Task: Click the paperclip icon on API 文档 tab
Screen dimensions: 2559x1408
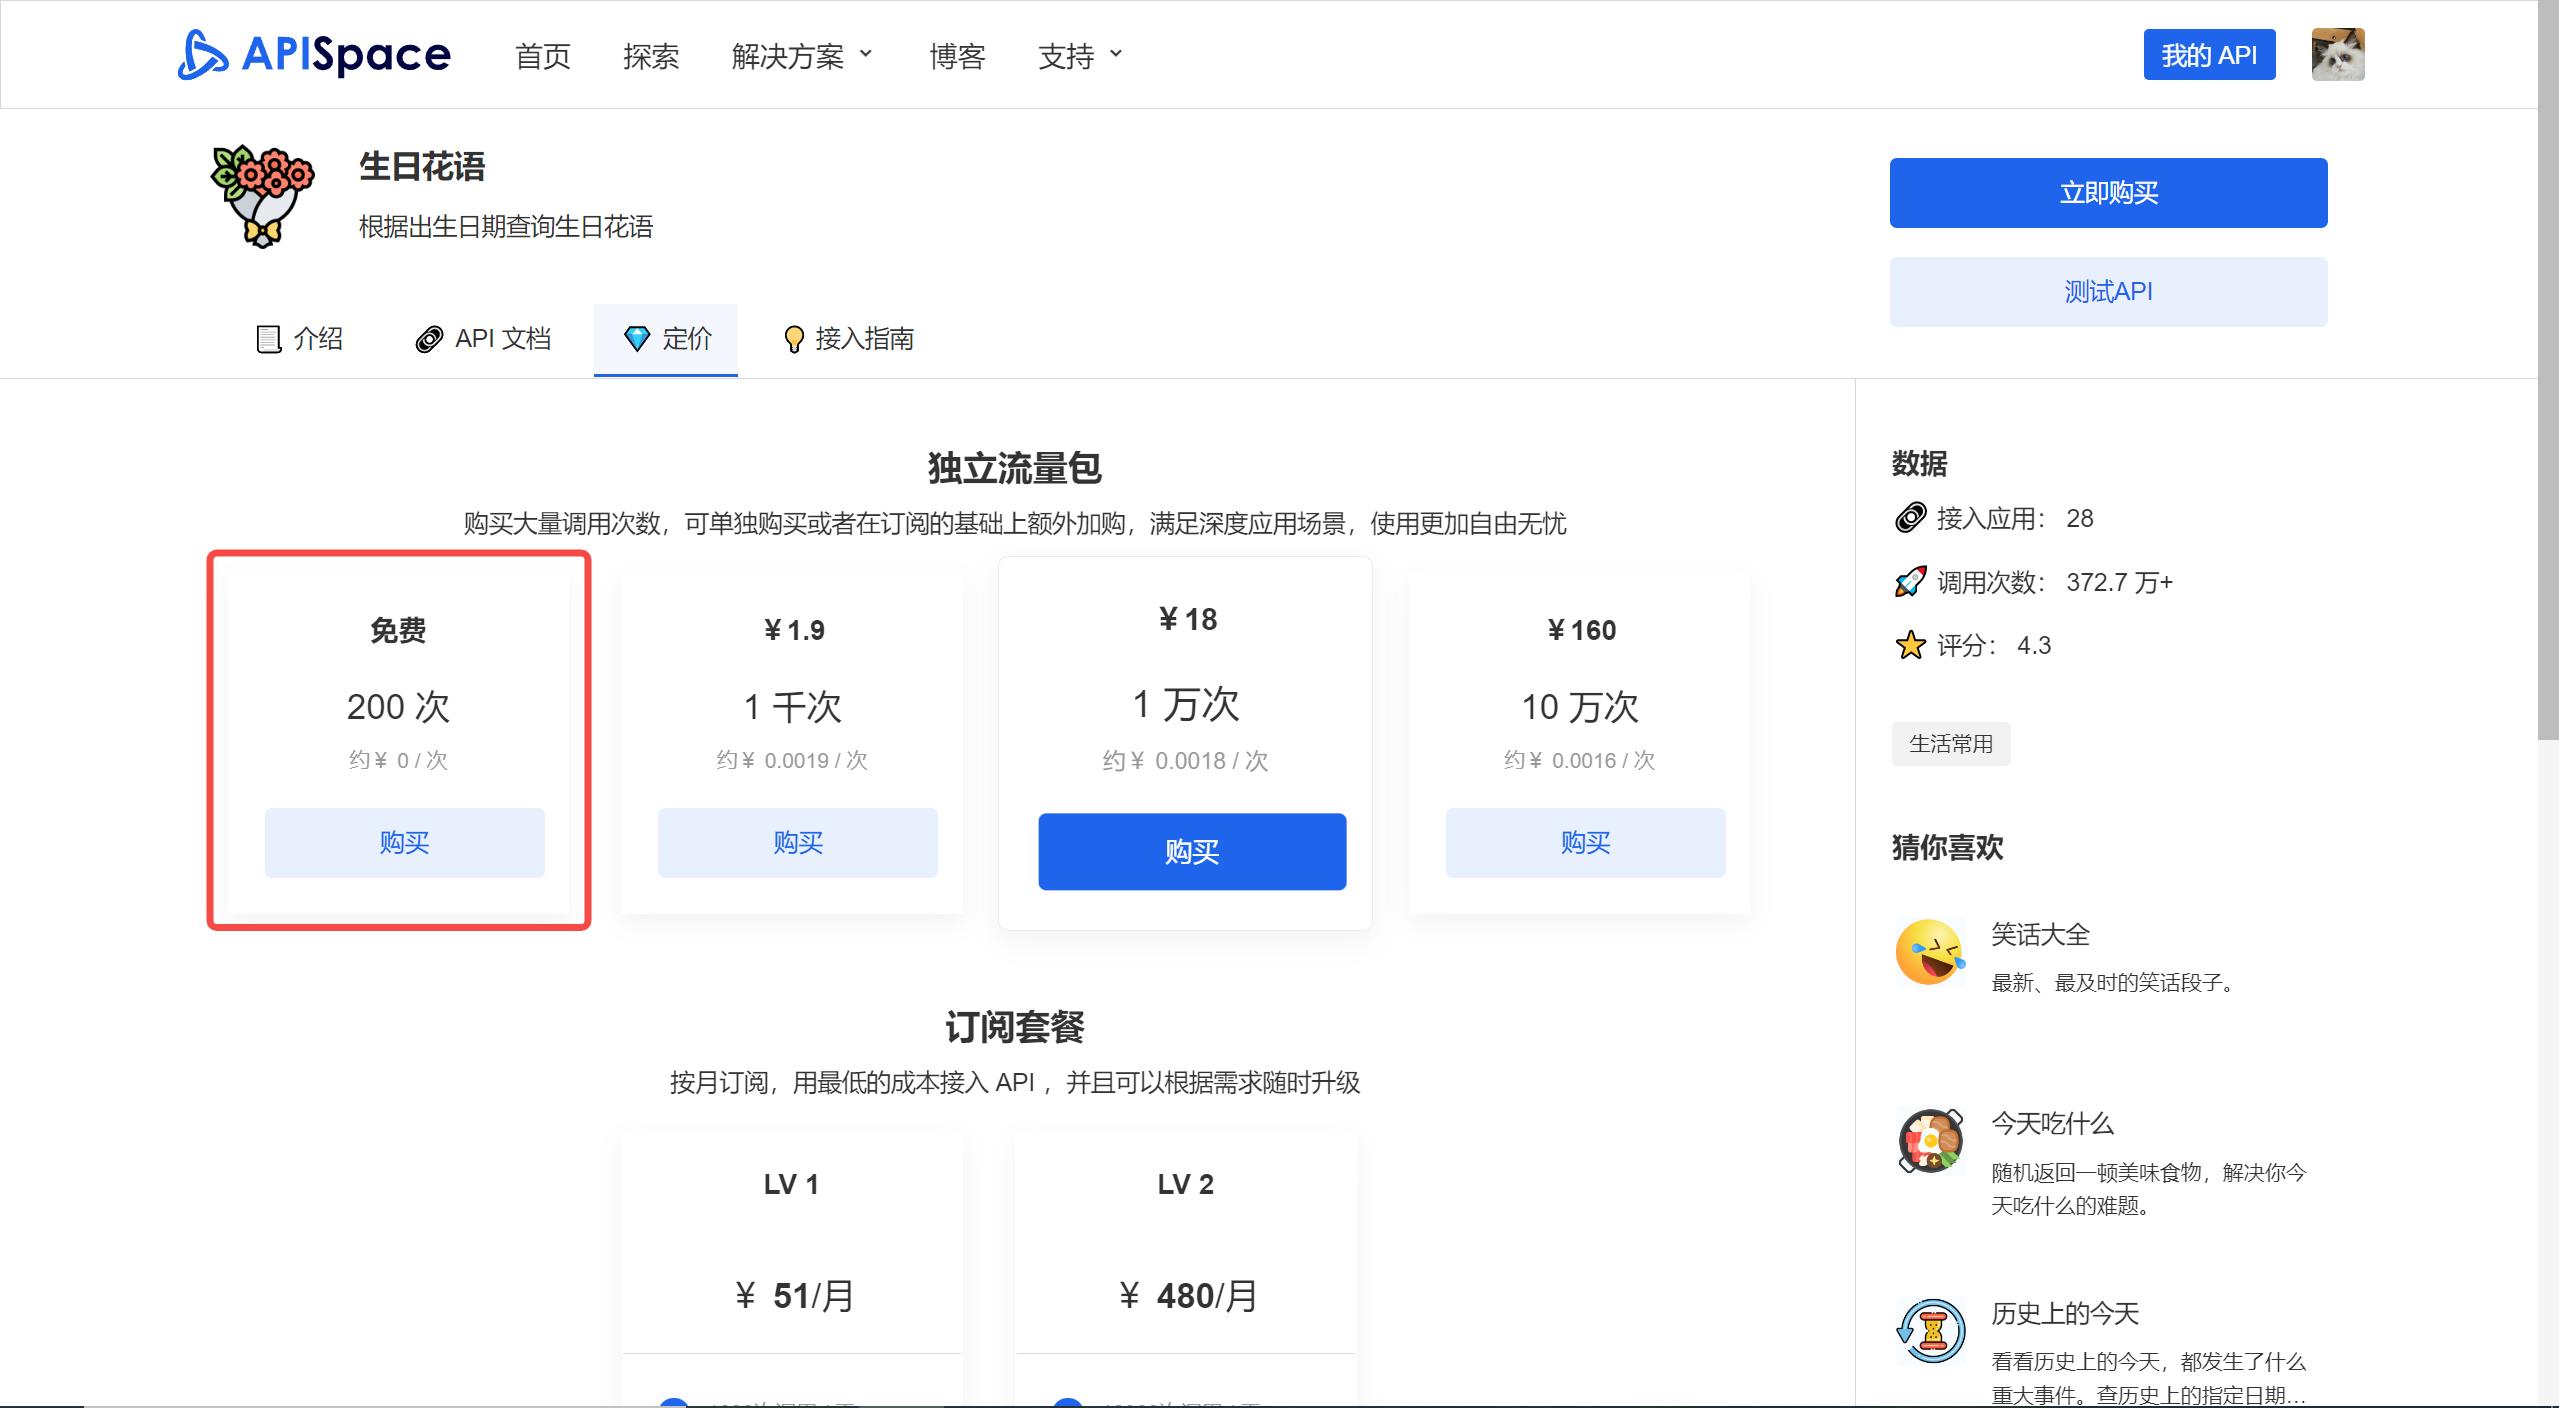Action: coord(430,339)
